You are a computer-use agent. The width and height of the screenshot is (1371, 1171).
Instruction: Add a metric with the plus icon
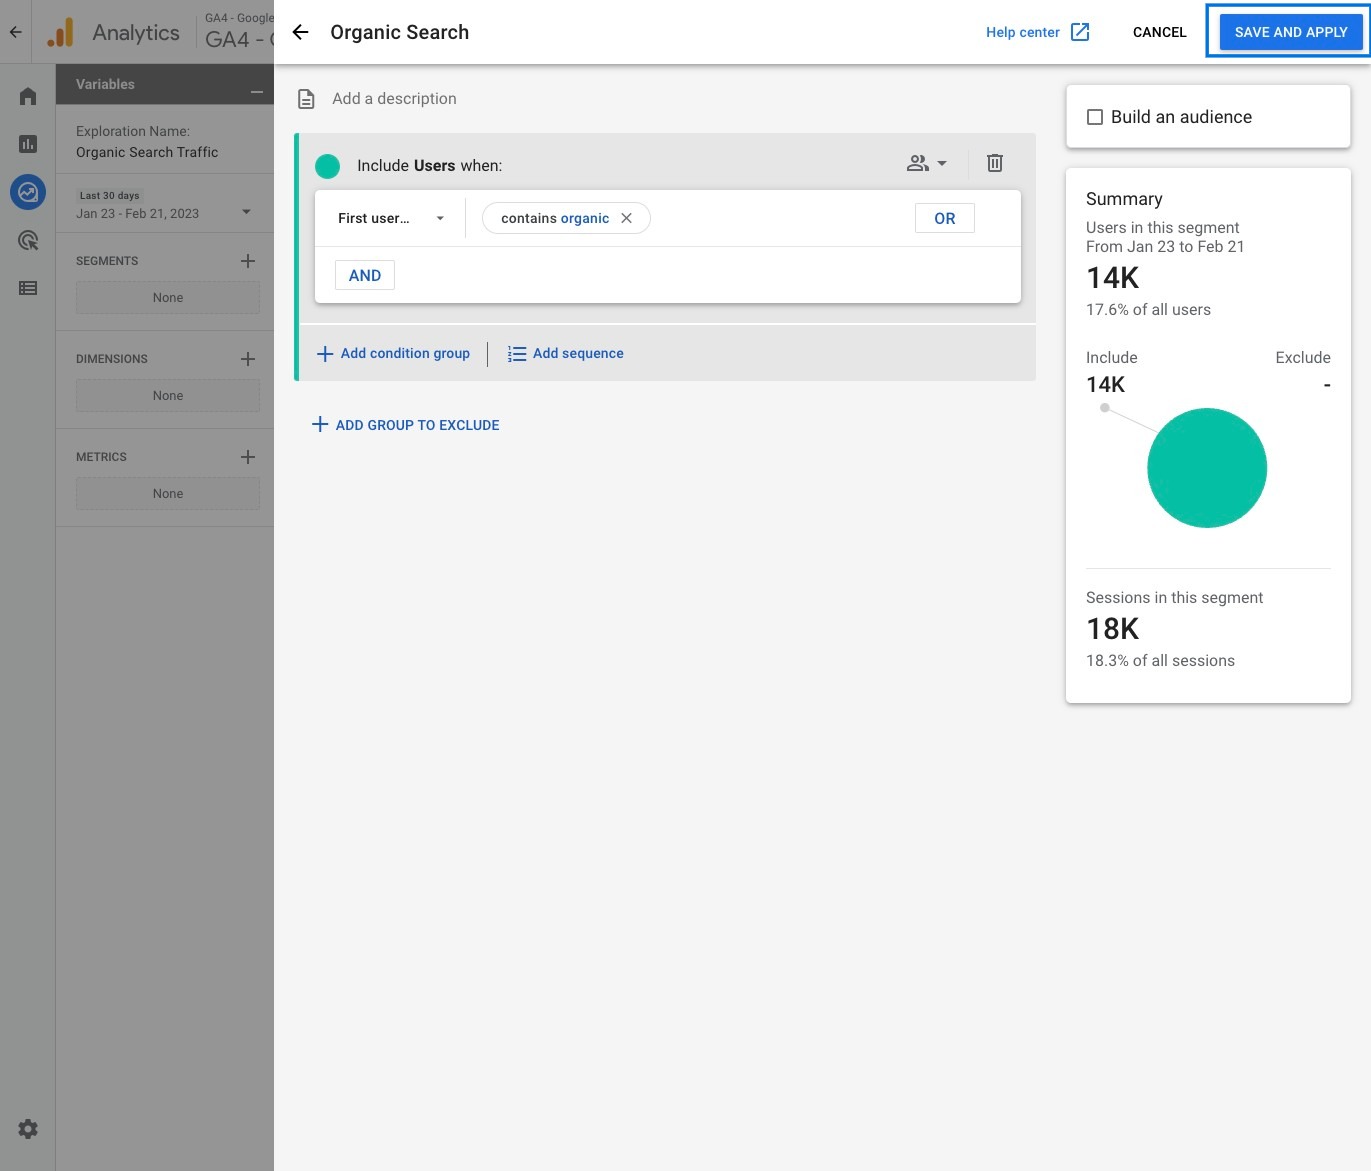click(248, 457)
